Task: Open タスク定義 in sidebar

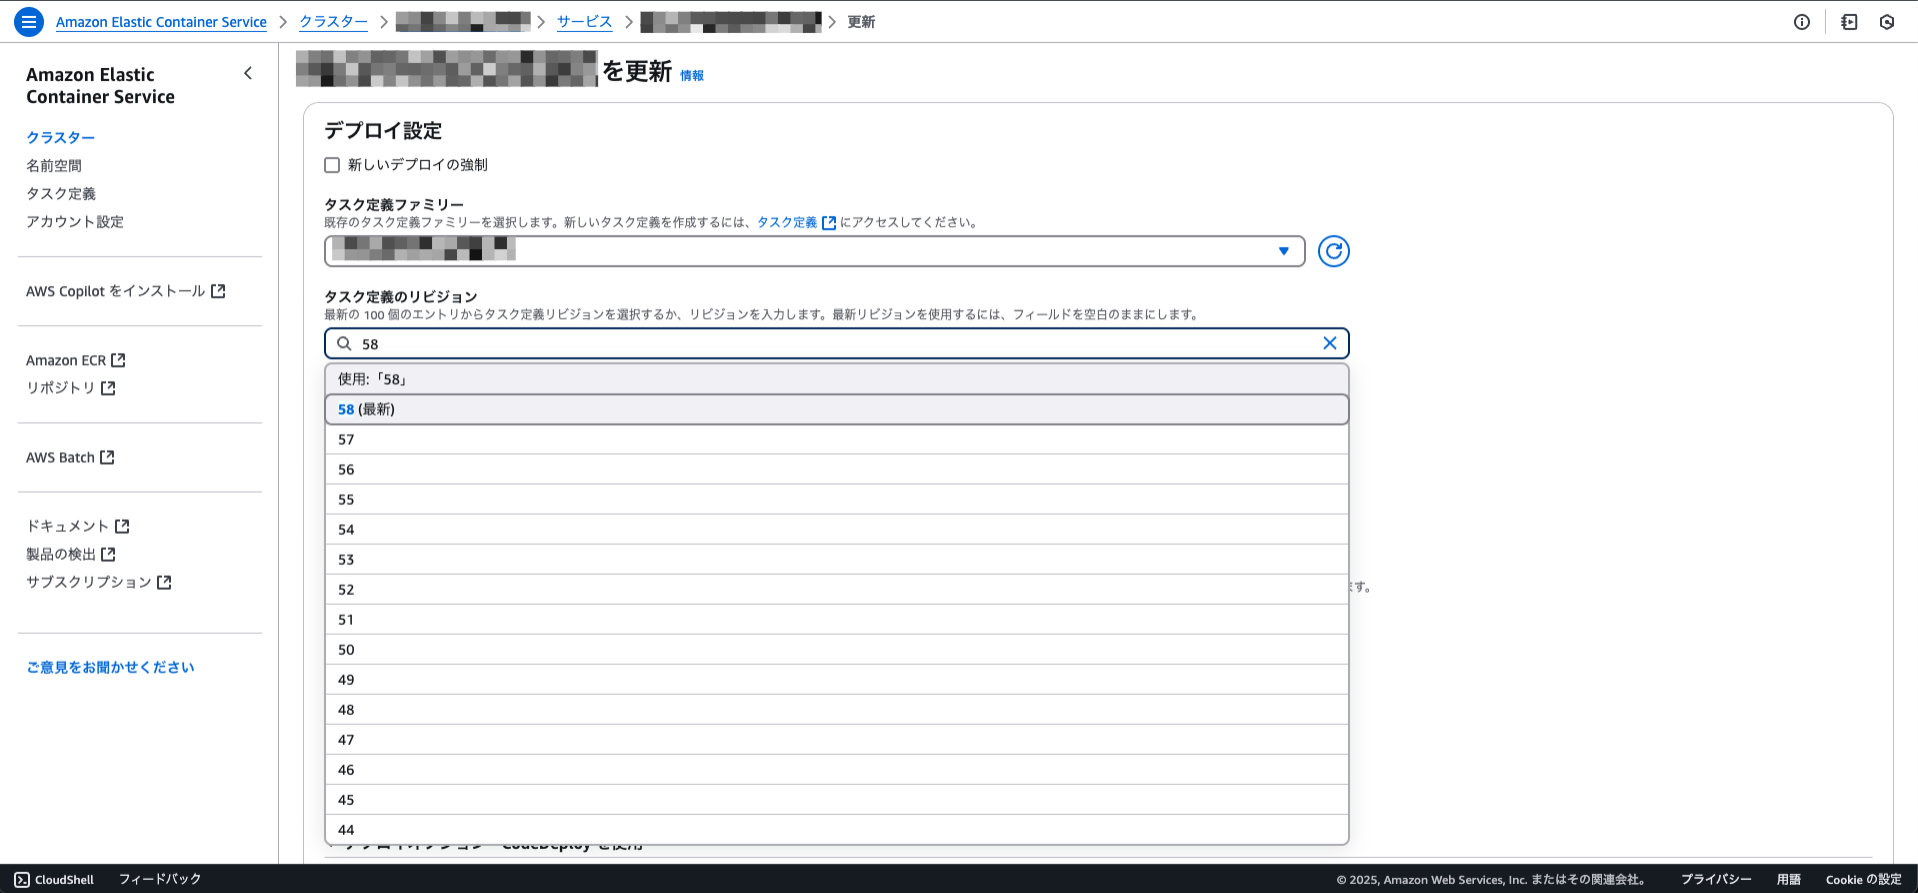Action: (x=61, y=193)
